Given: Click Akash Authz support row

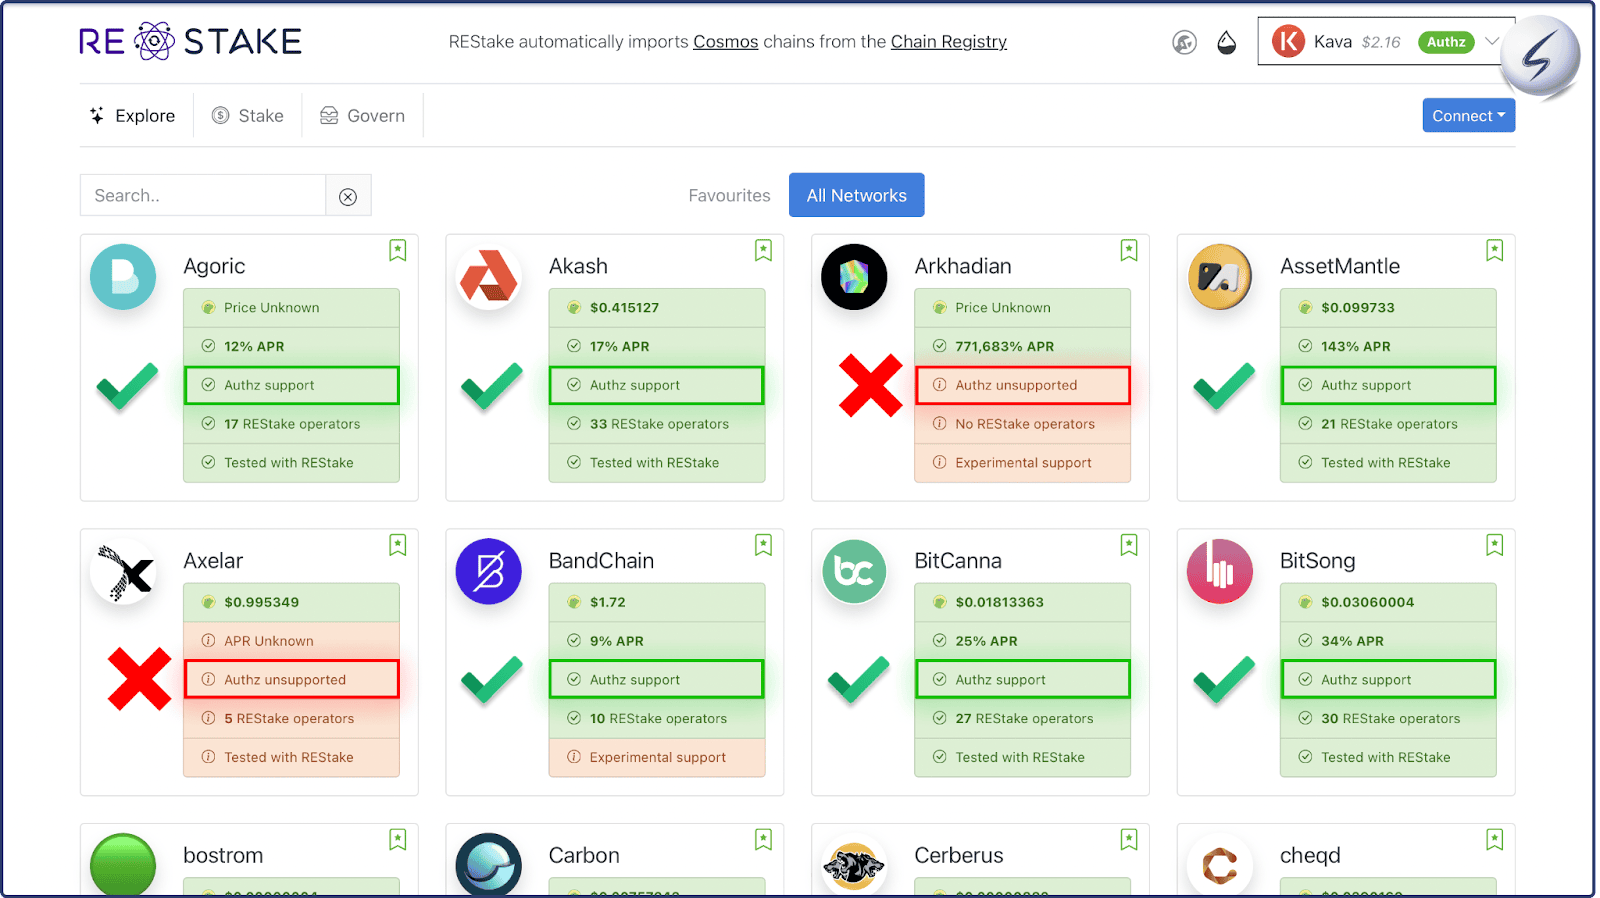Looking at the screenshot, I should 657,385.
